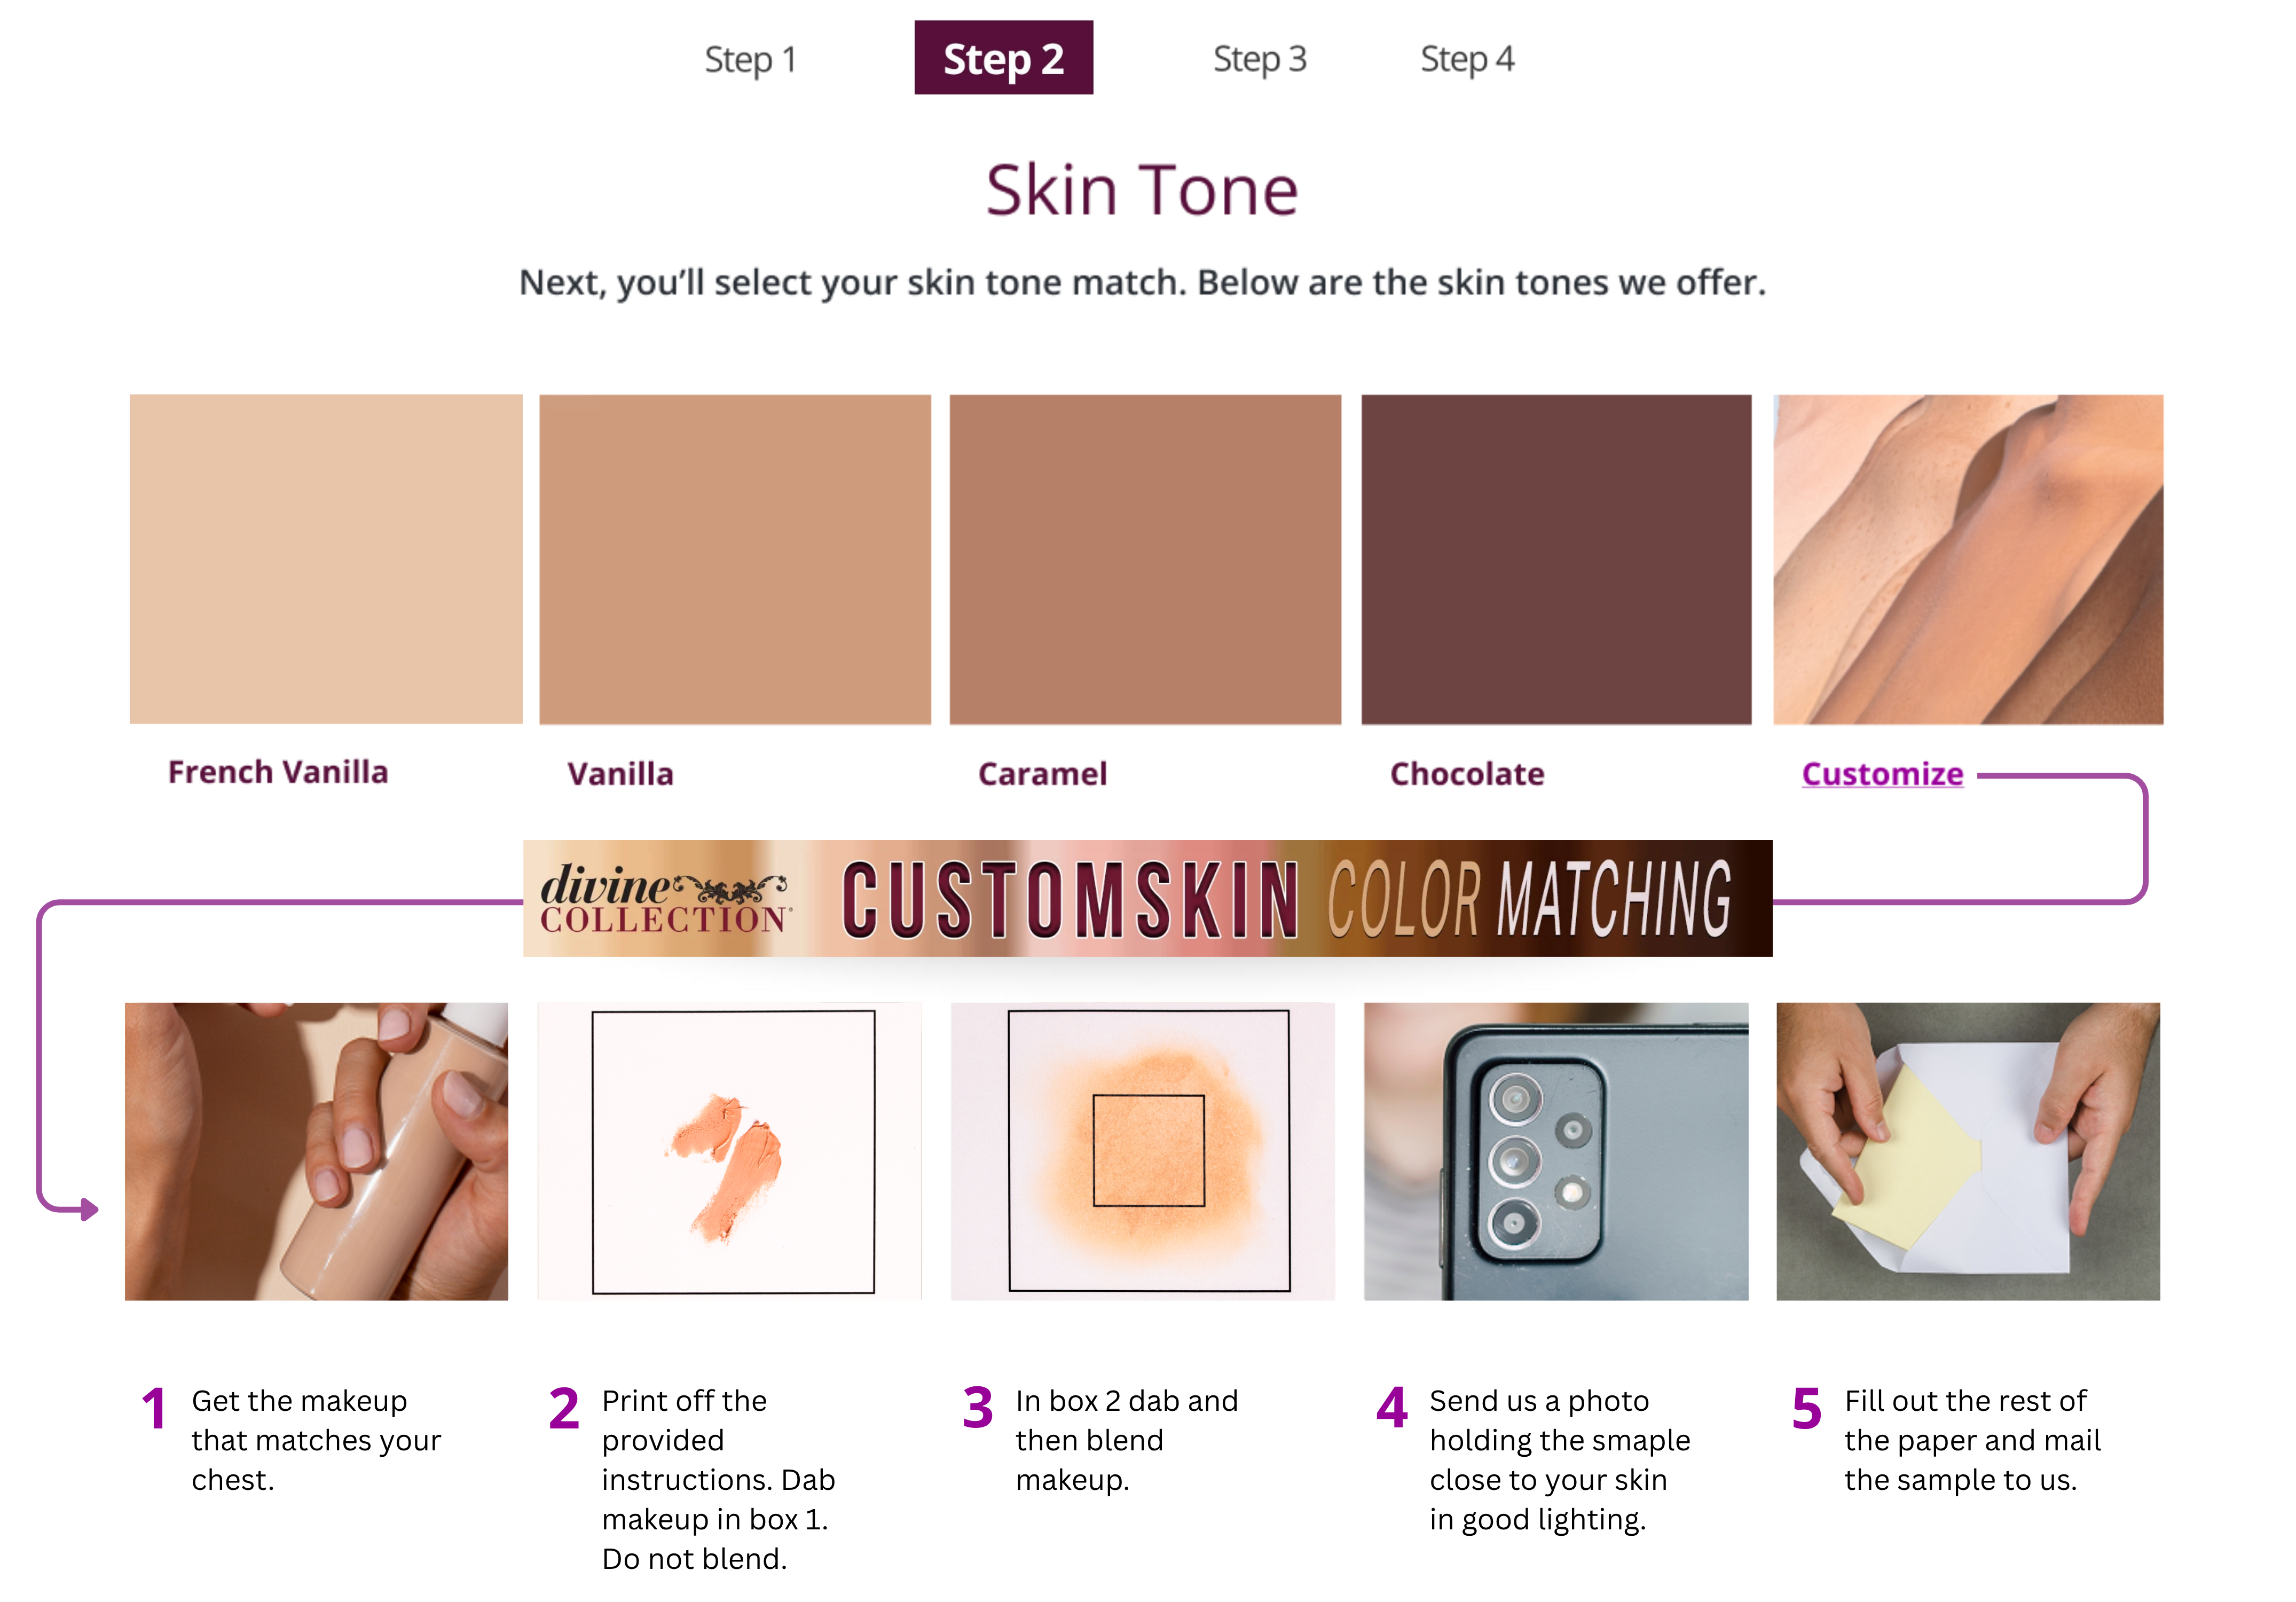Click the French Vanilla label
Viewport: 2296px width, 1602px height.
(278, 772)
